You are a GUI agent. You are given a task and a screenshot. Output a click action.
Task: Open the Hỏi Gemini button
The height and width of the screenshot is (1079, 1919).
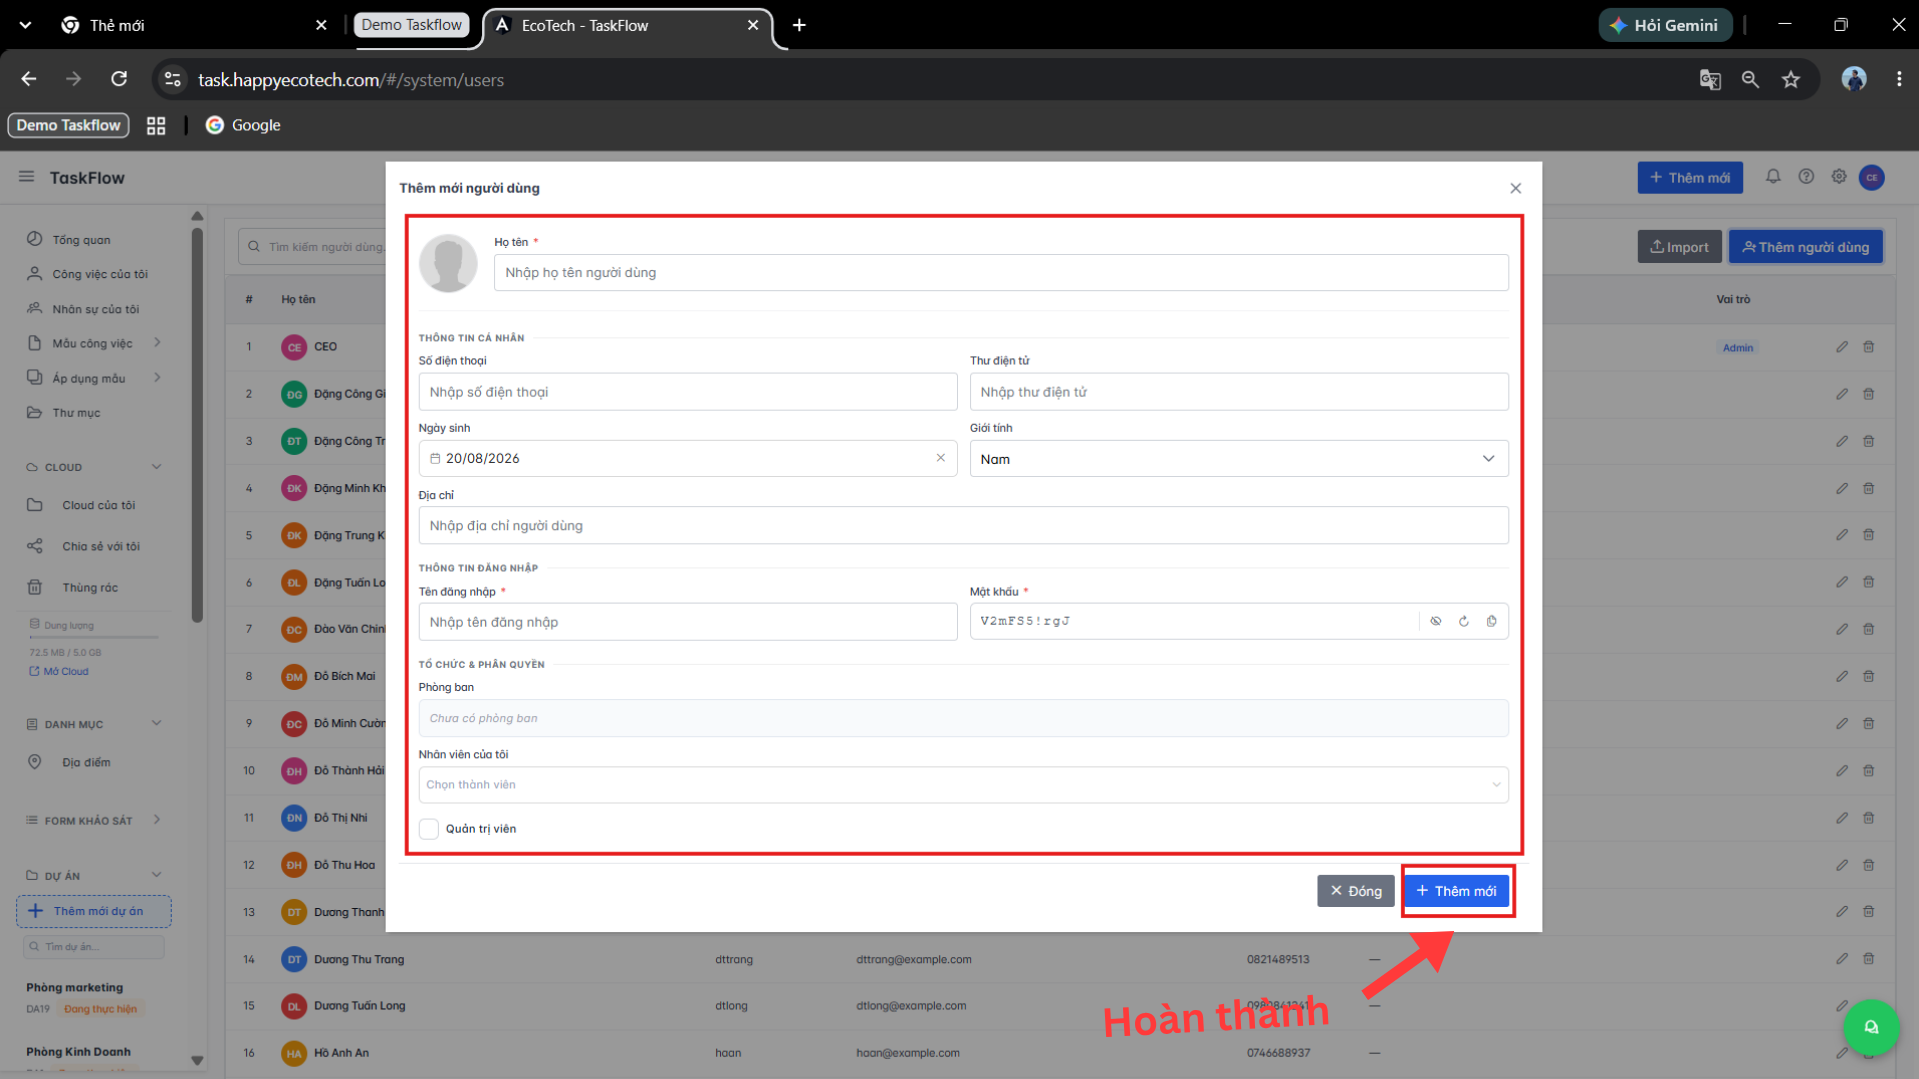pyautogui.click(x=1665, y=25)
